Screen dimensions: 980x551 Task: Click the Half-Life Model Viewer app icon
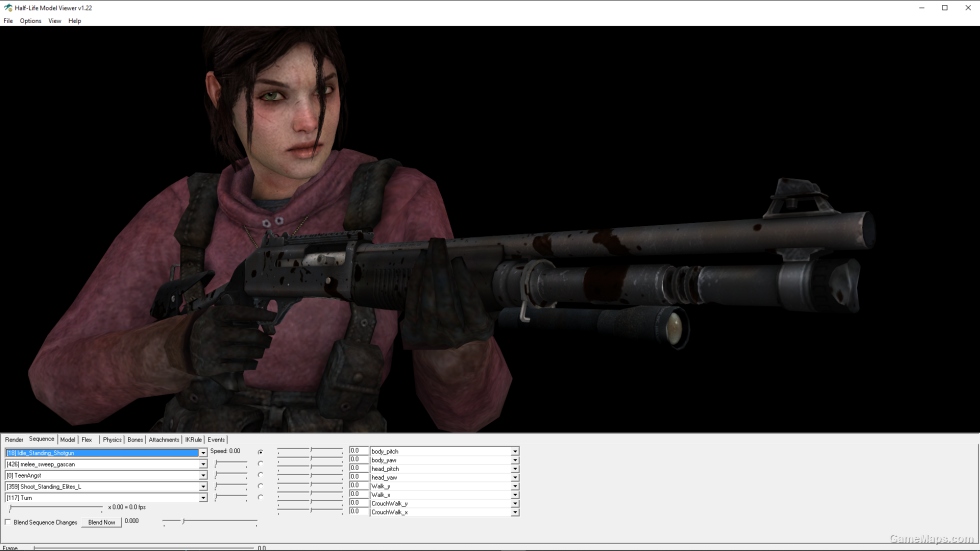click(8, 8)
